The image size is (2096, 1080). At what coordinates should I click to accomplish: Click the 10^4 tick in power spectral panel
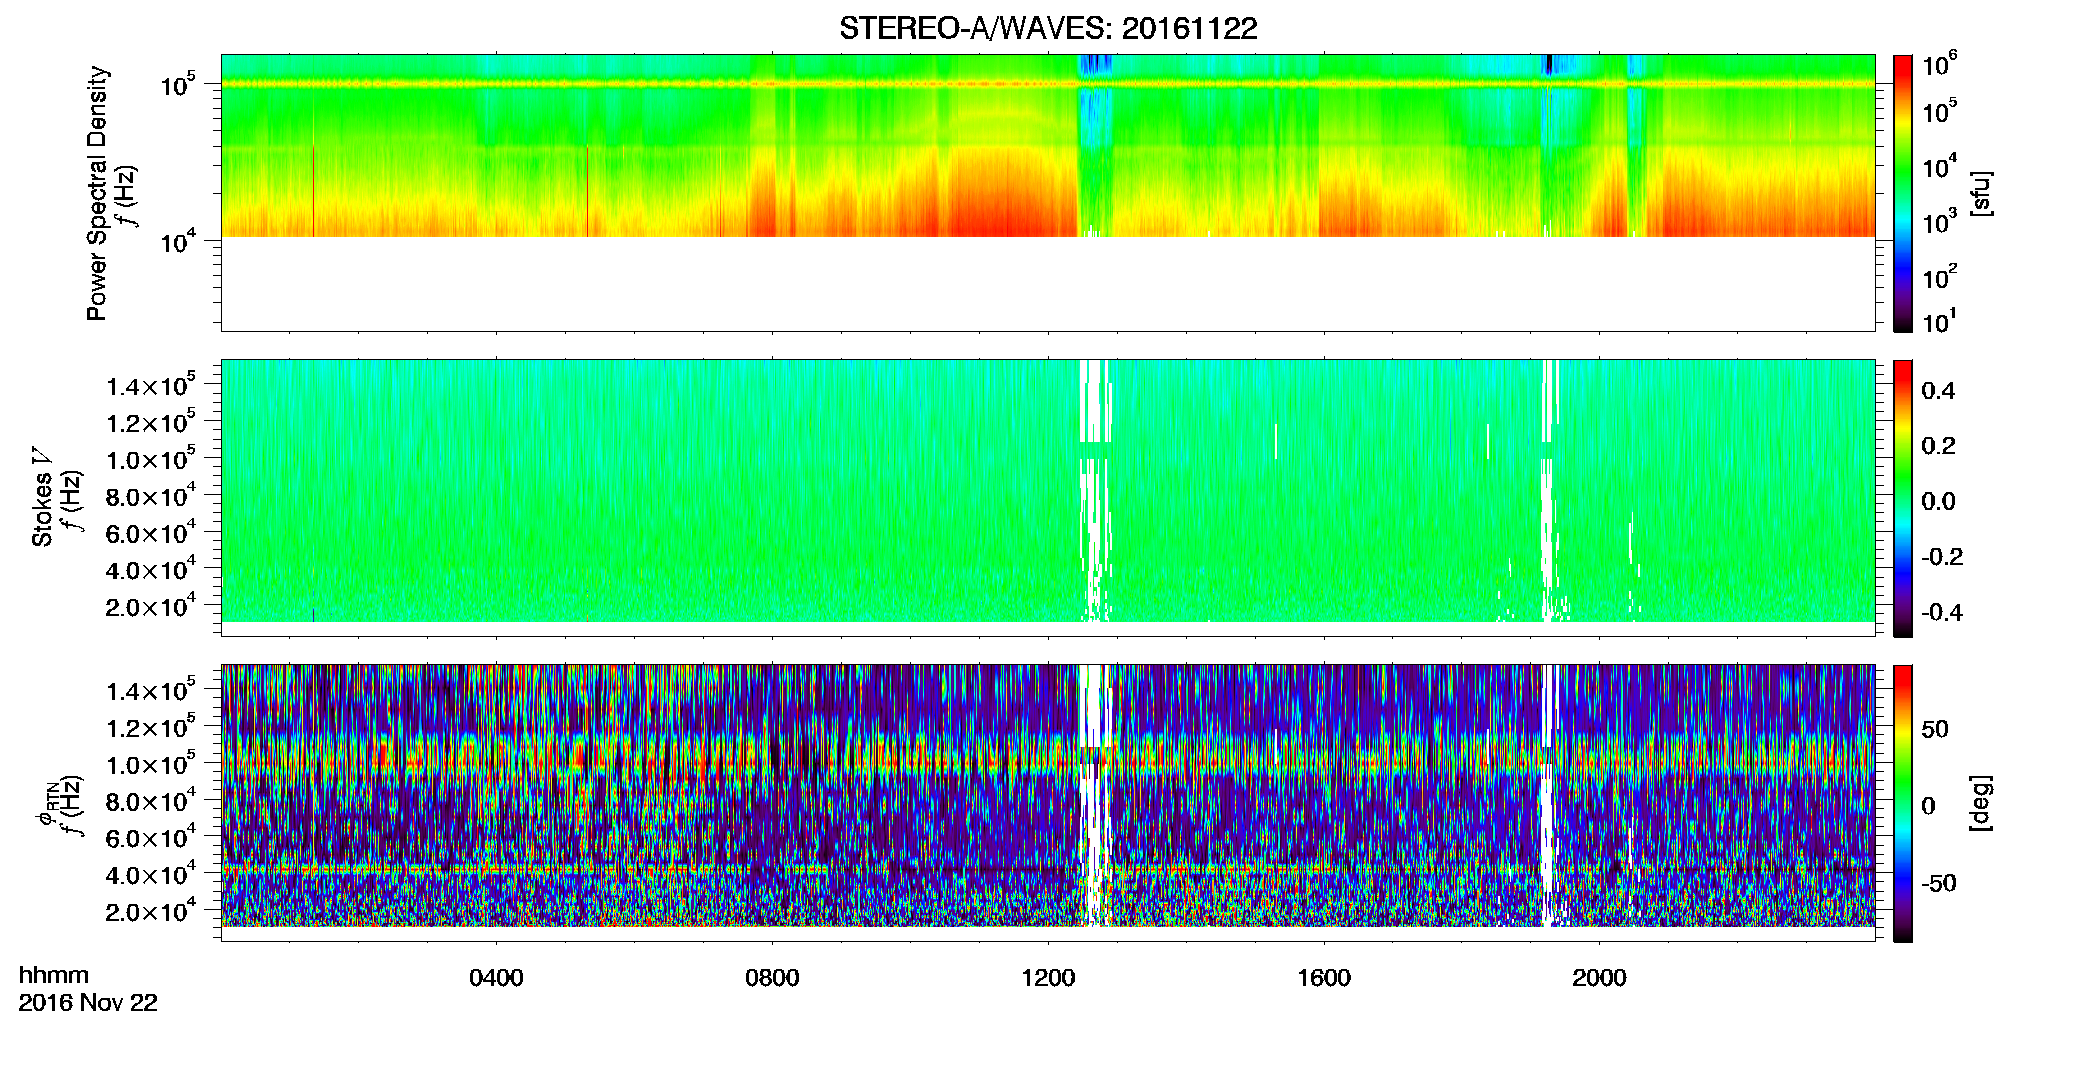point(179,241)
